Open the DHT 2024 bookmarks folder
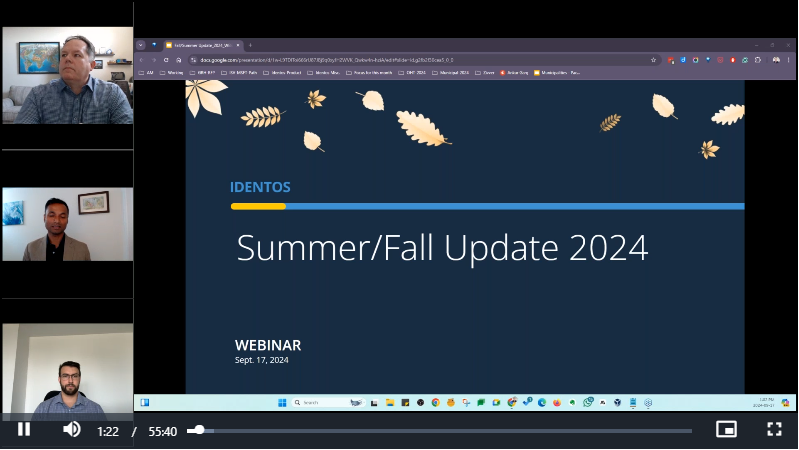 412,73
